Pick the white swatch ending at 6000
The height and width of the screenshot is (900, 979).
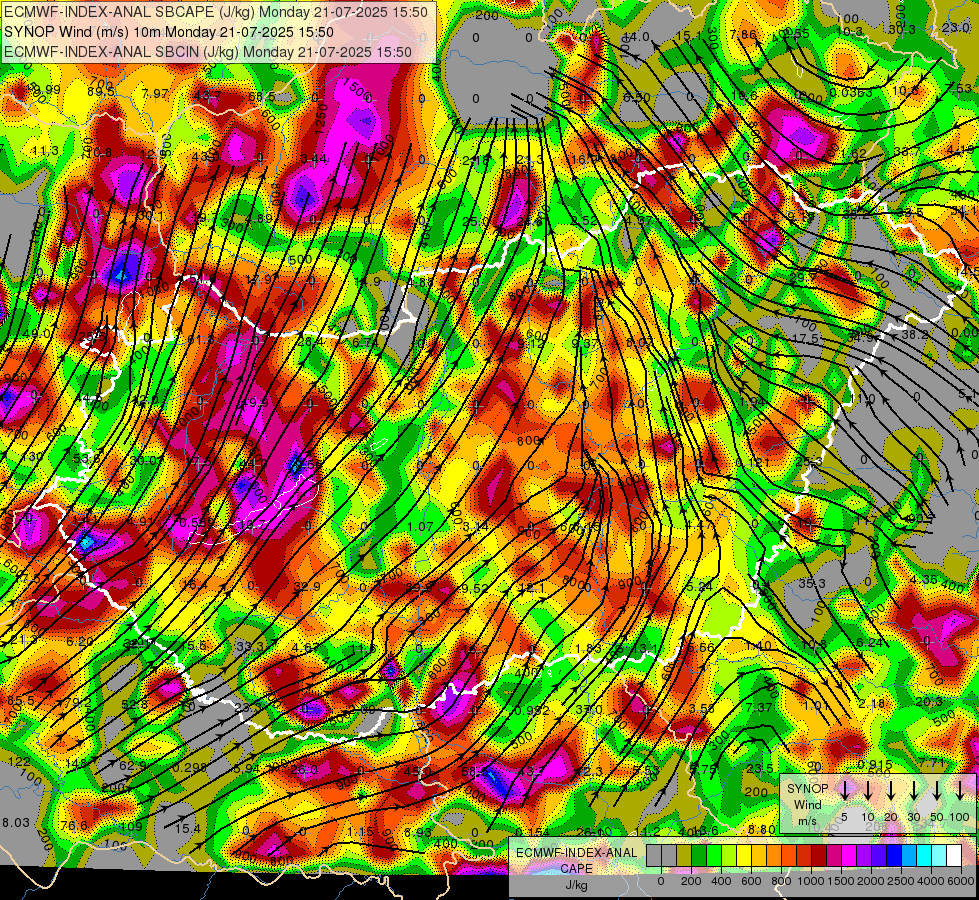coord(954,856)
